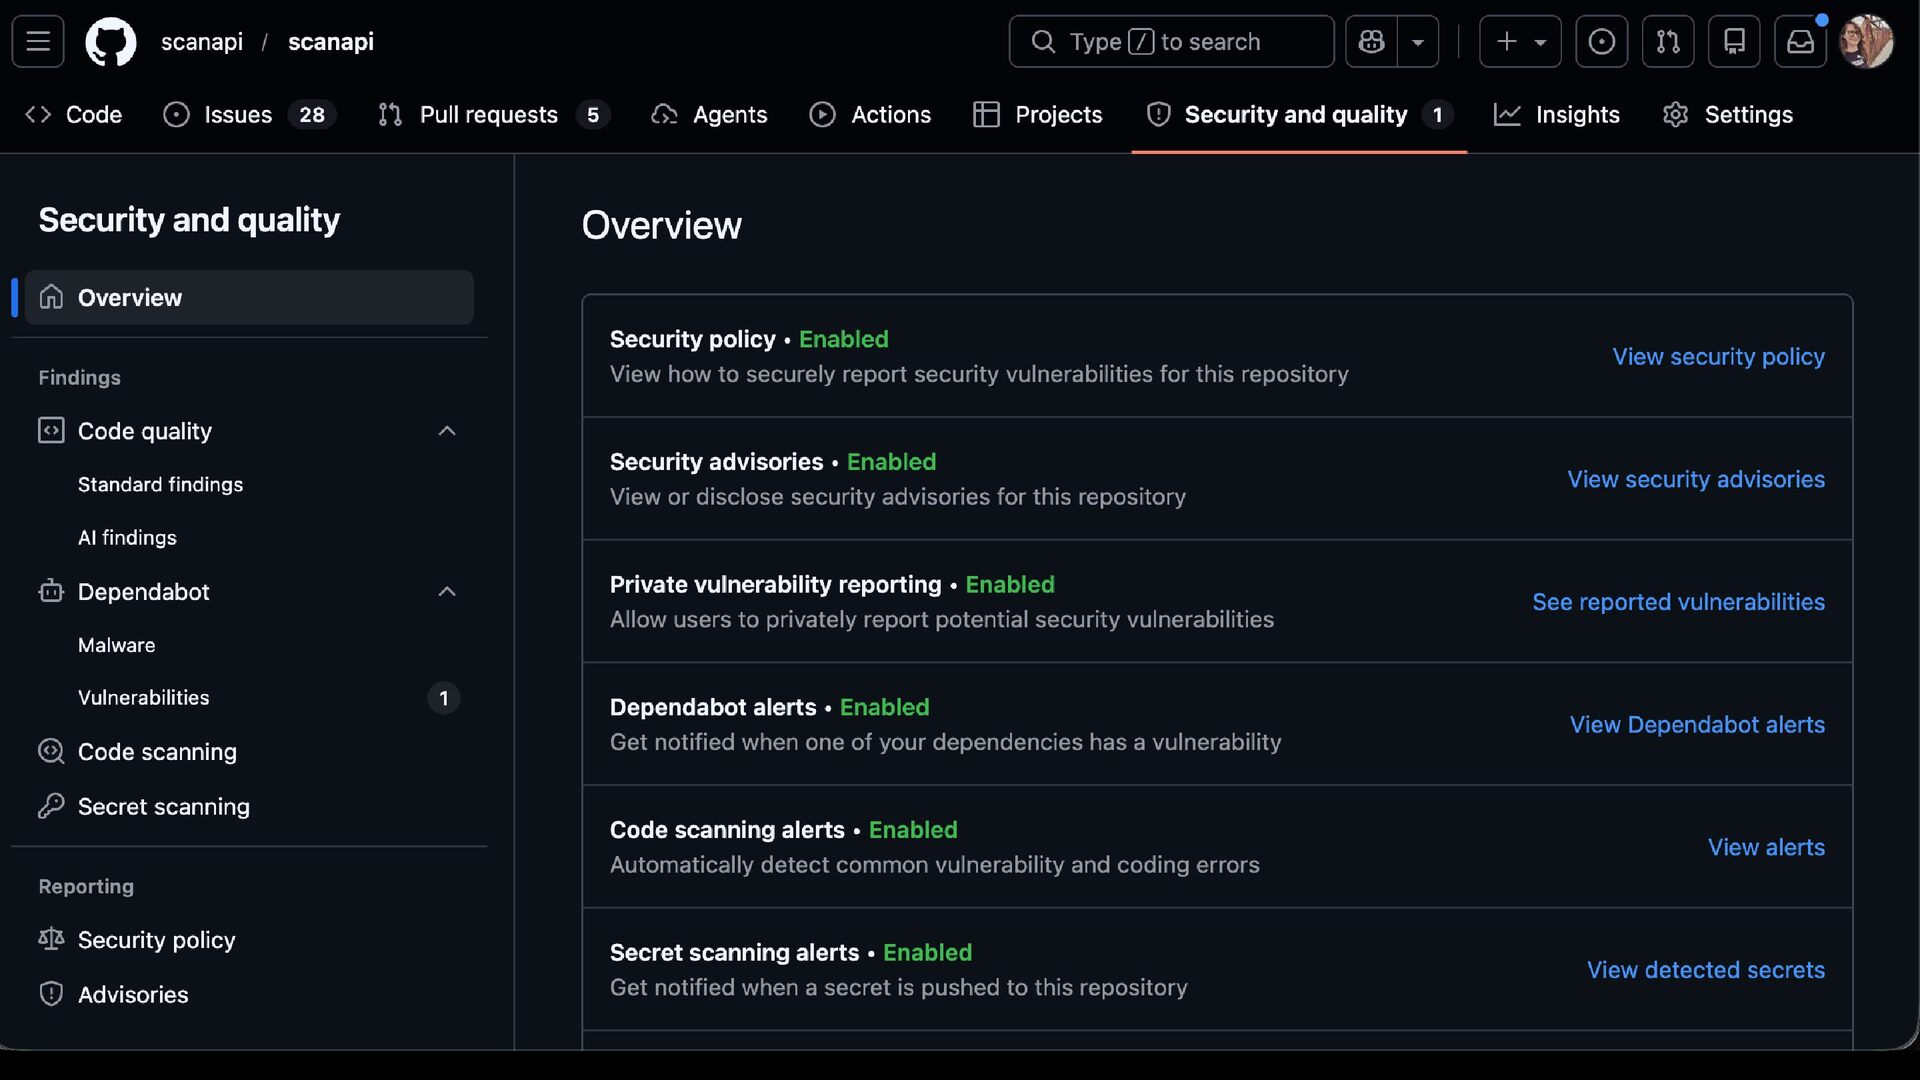Open the hamburger navigation menu
Image resolution: width=1920 pixels, height=1080 pixels.
38,41
